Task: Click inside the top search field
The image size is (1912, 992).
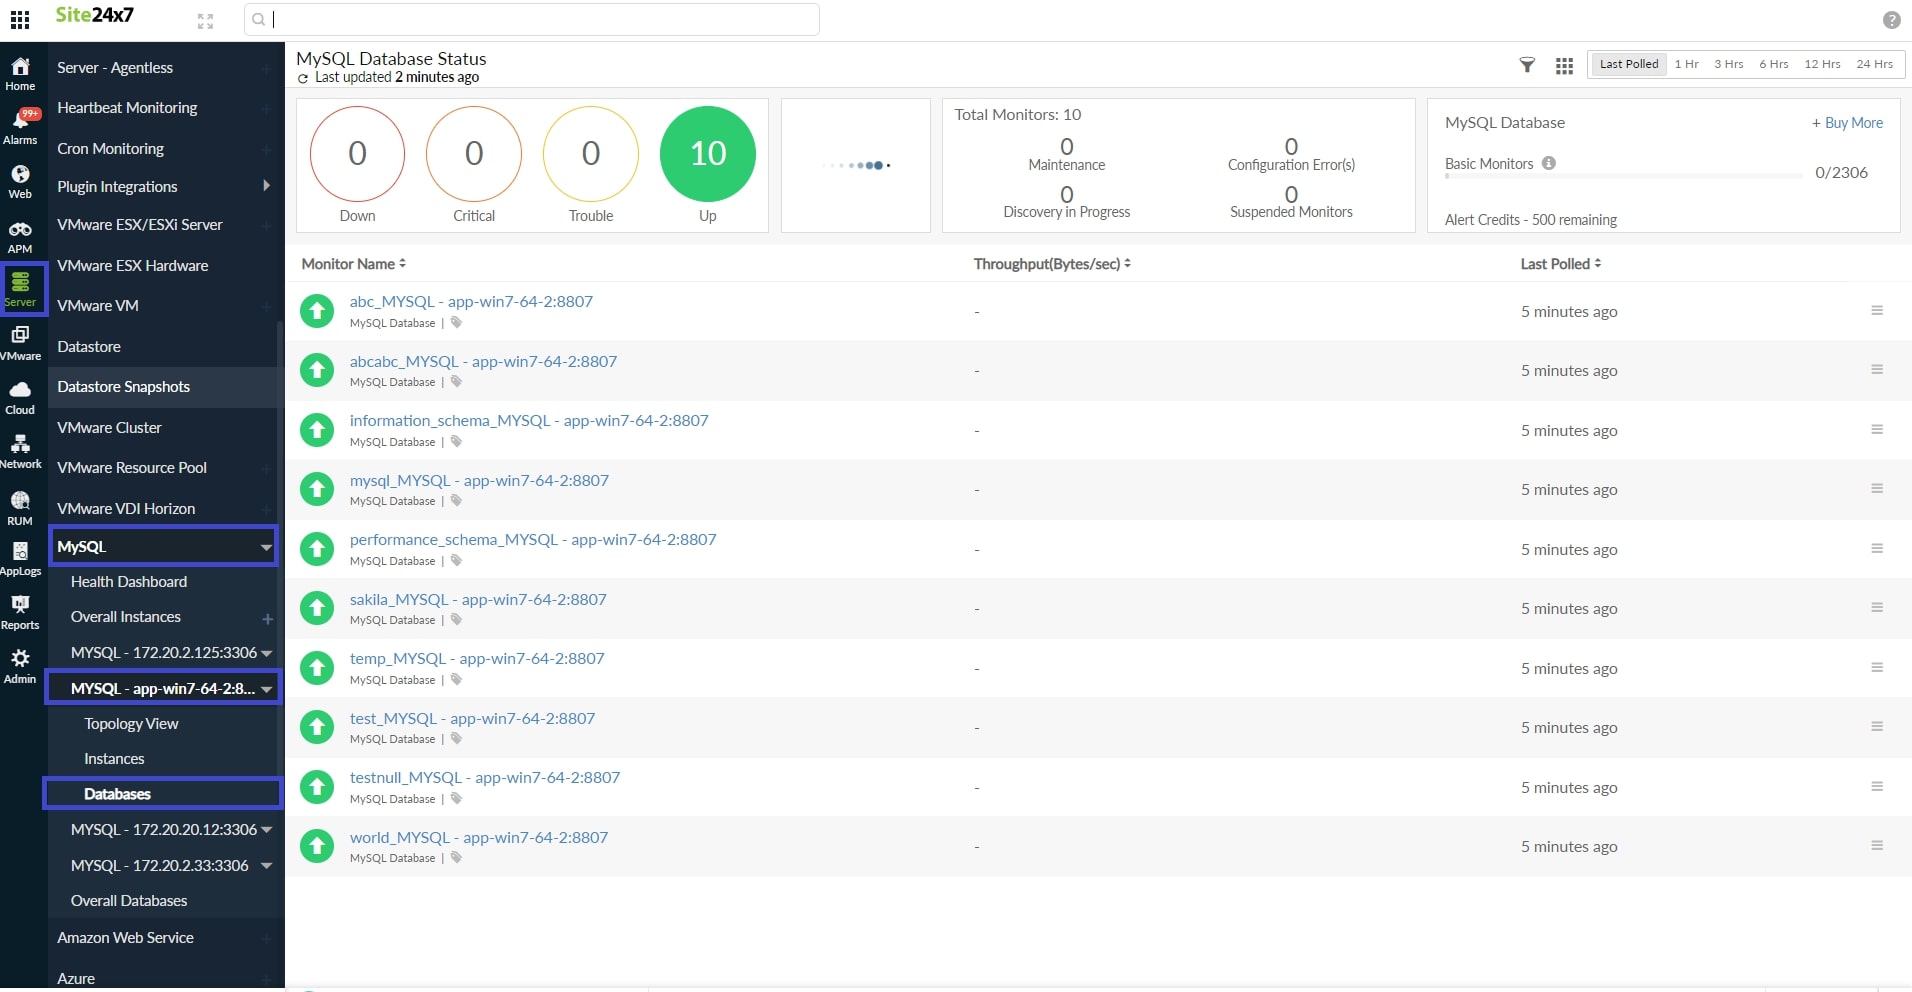Action: (x=530, y=19)
